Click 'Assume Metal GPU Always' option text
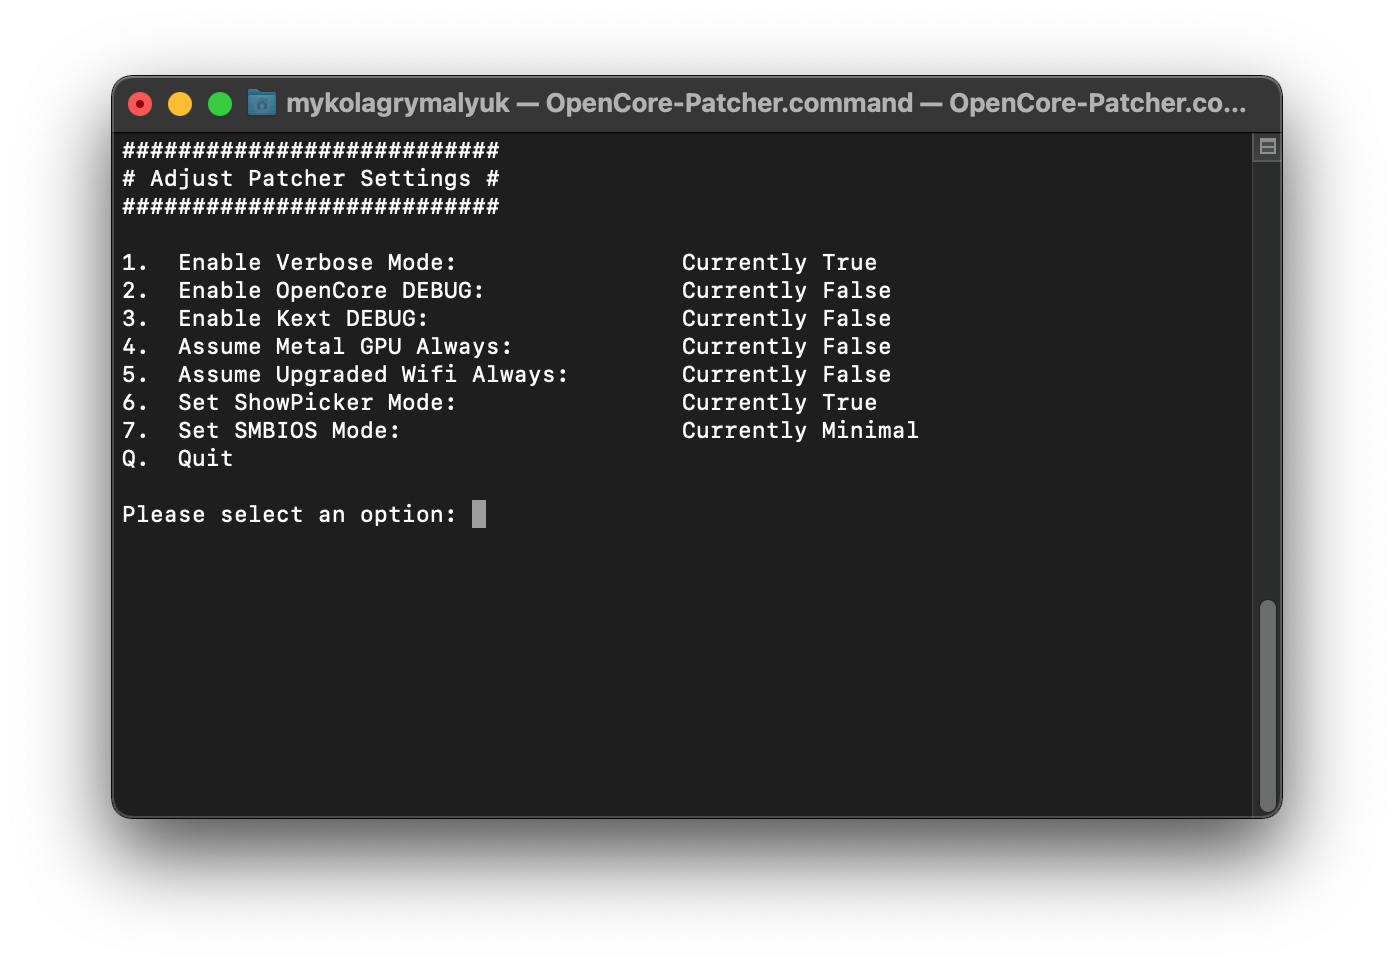The width and height of the screenshot is (1394, 966). tap(344, 347)
